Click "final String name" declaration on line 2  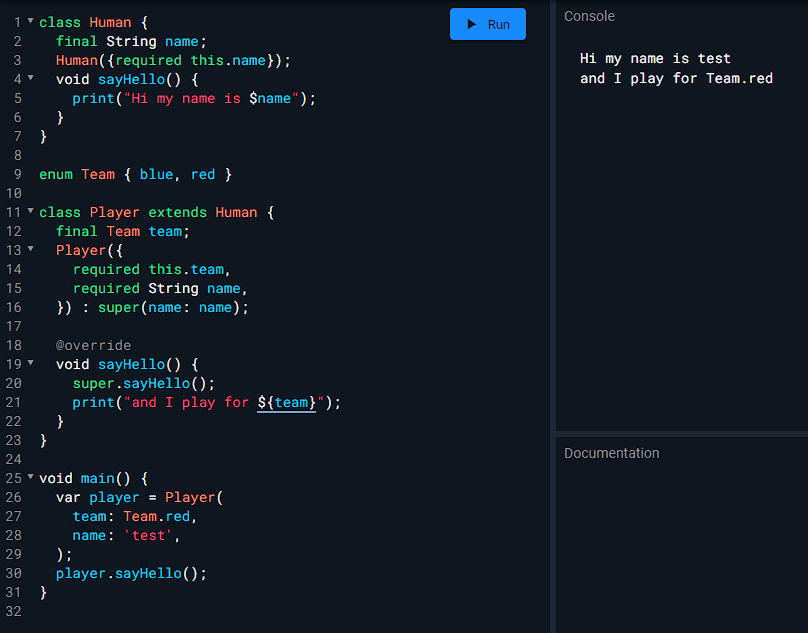pos(131,41)
